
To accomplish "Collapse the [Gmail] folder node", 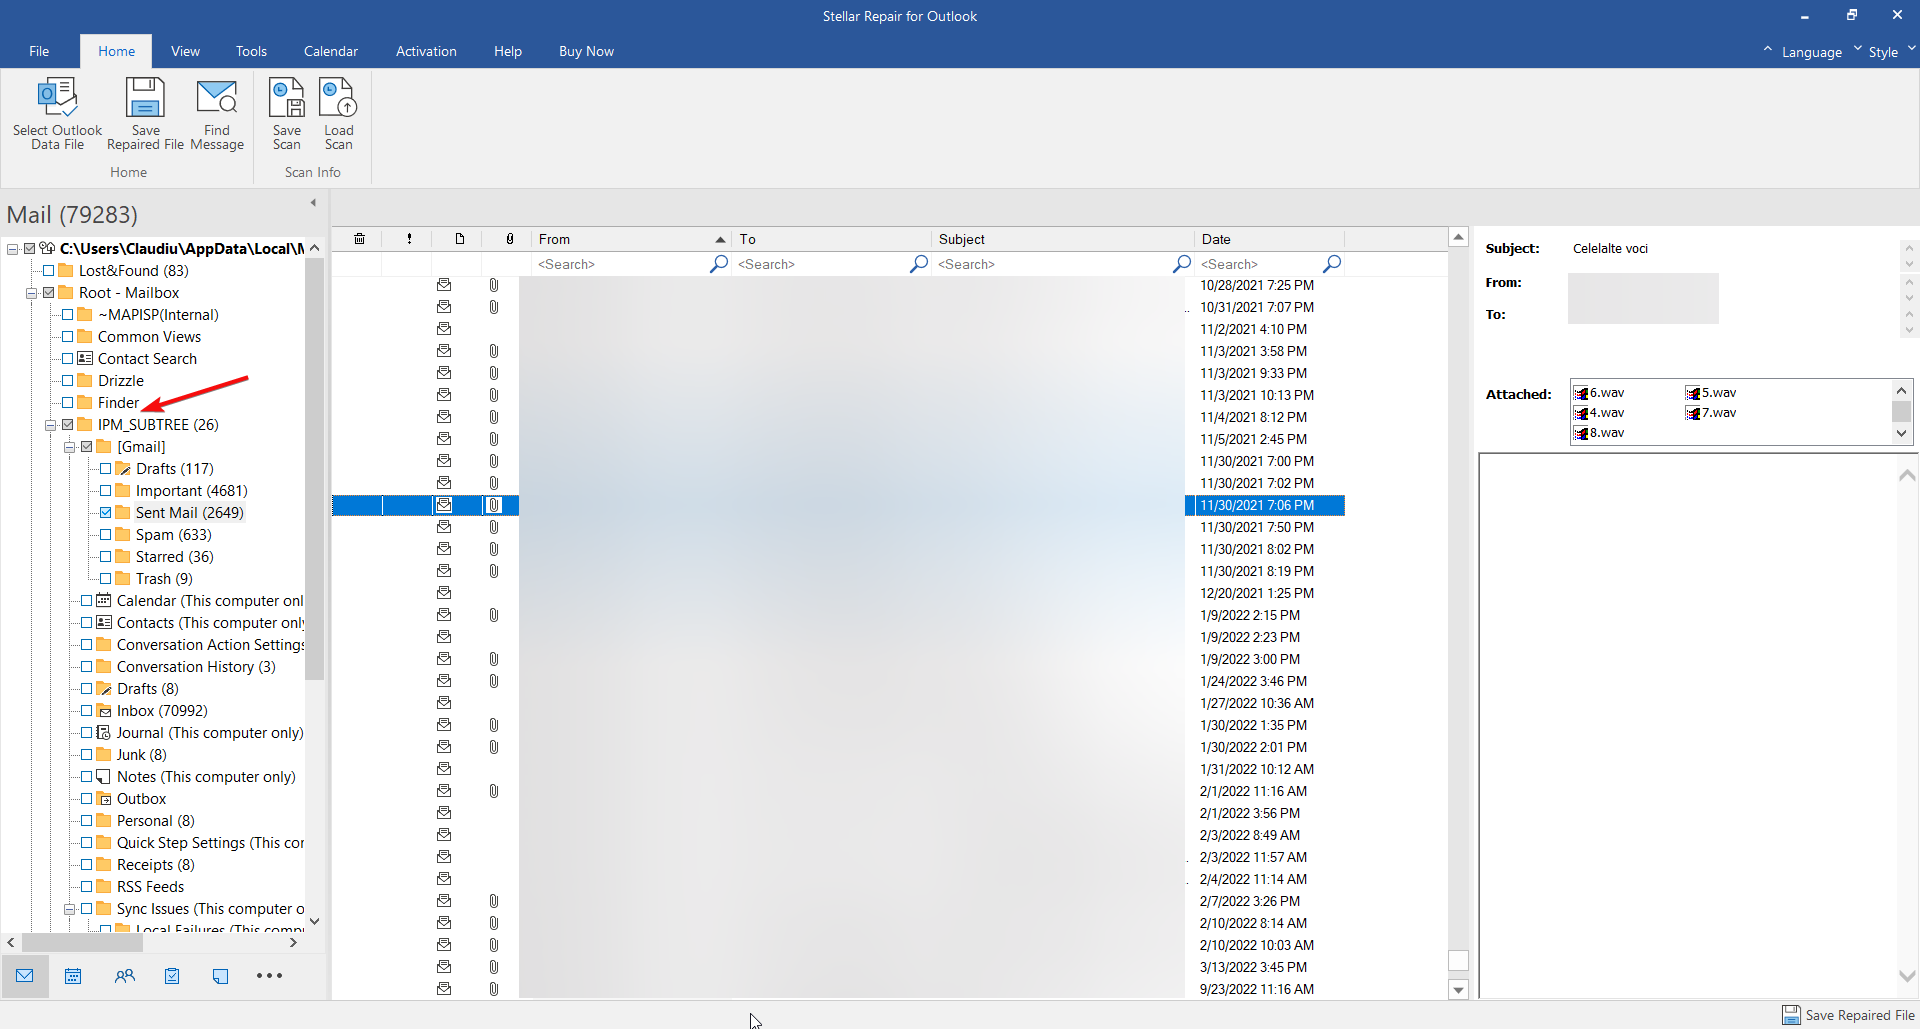I will pos(70,447).
